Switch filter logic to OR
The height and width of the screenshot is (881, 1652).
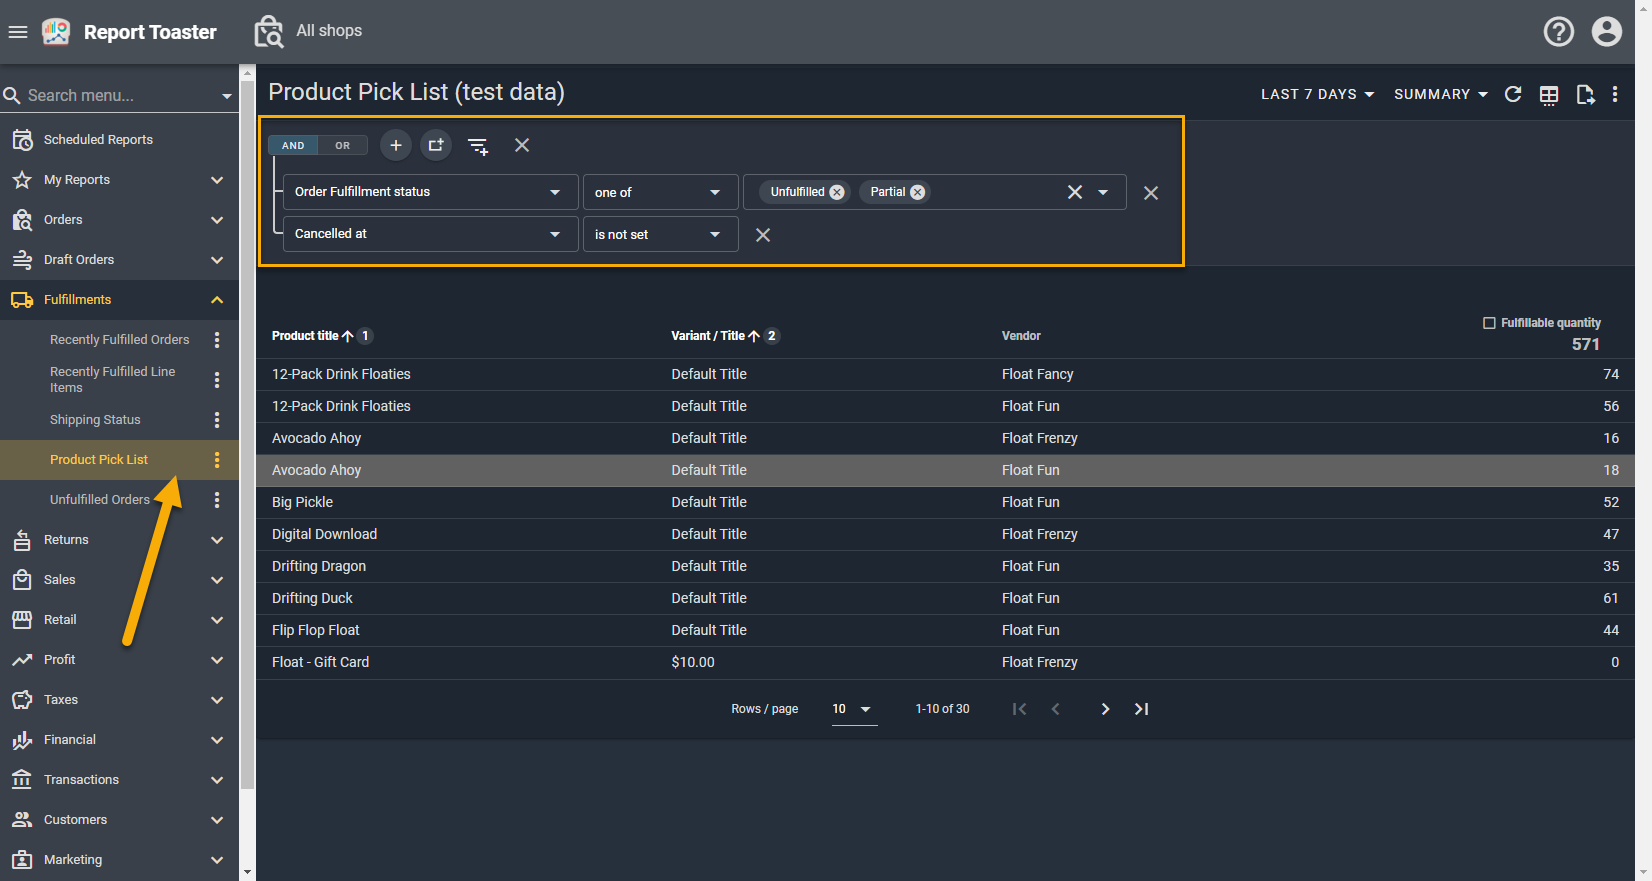(x=343, y=146)
